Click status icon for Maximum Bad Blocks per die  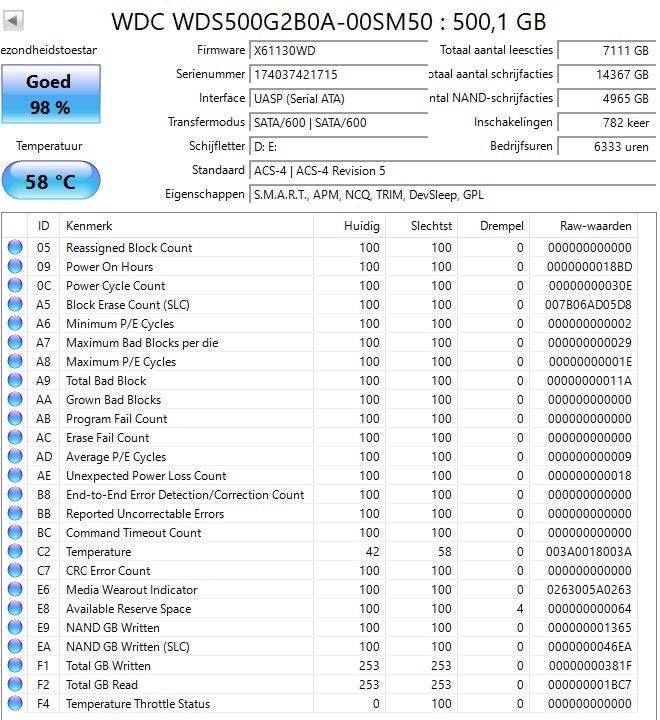tap(15, 343)
